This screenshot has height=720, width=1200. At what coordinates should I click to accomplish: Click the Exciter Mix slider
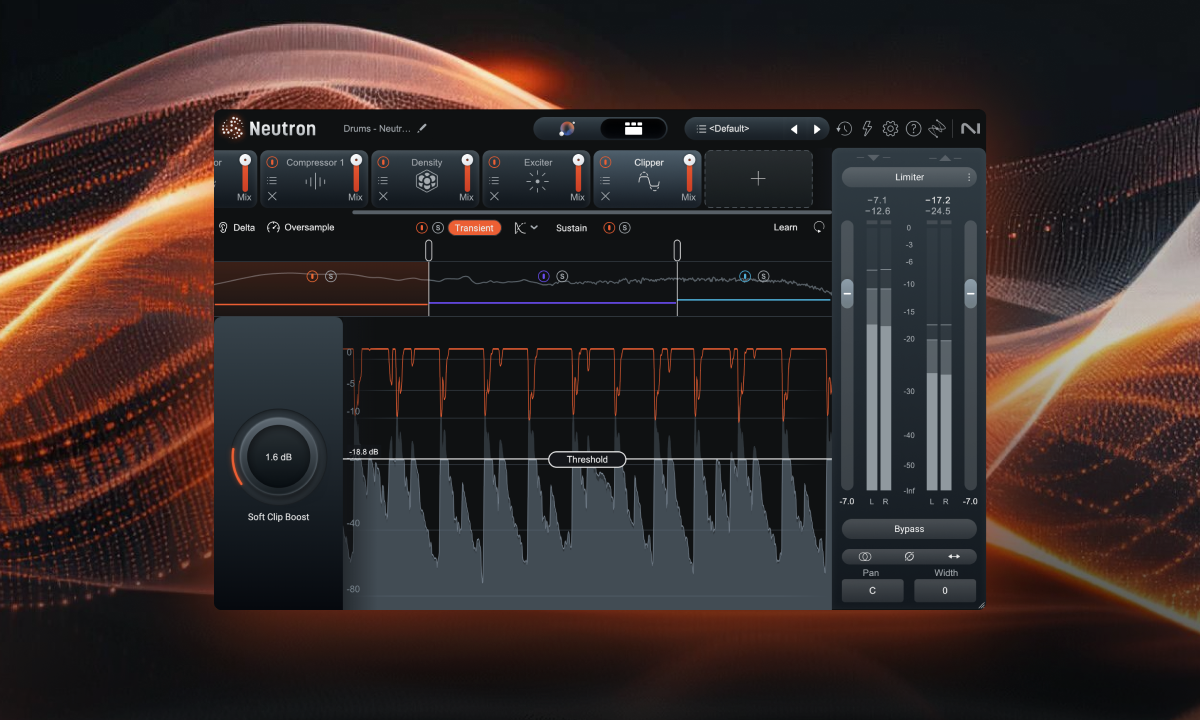pyautogui.click(x=577, y=173)
